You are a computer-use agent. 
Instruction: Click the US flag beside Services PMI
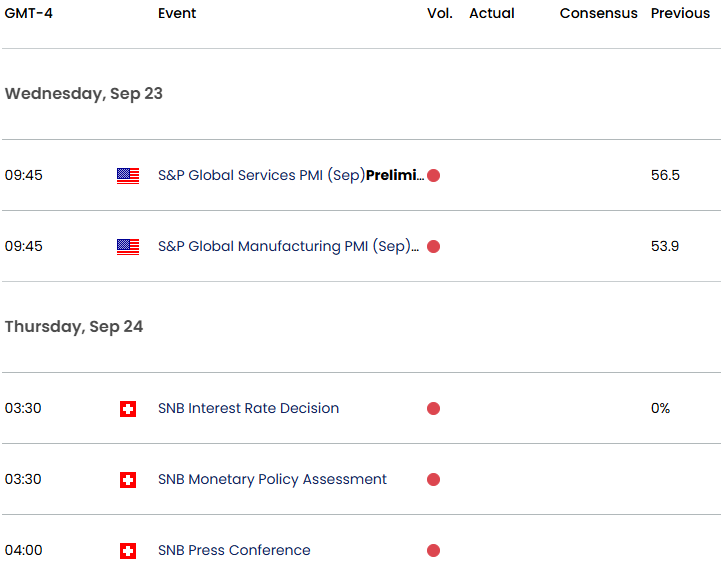click(x=128, y=176)
